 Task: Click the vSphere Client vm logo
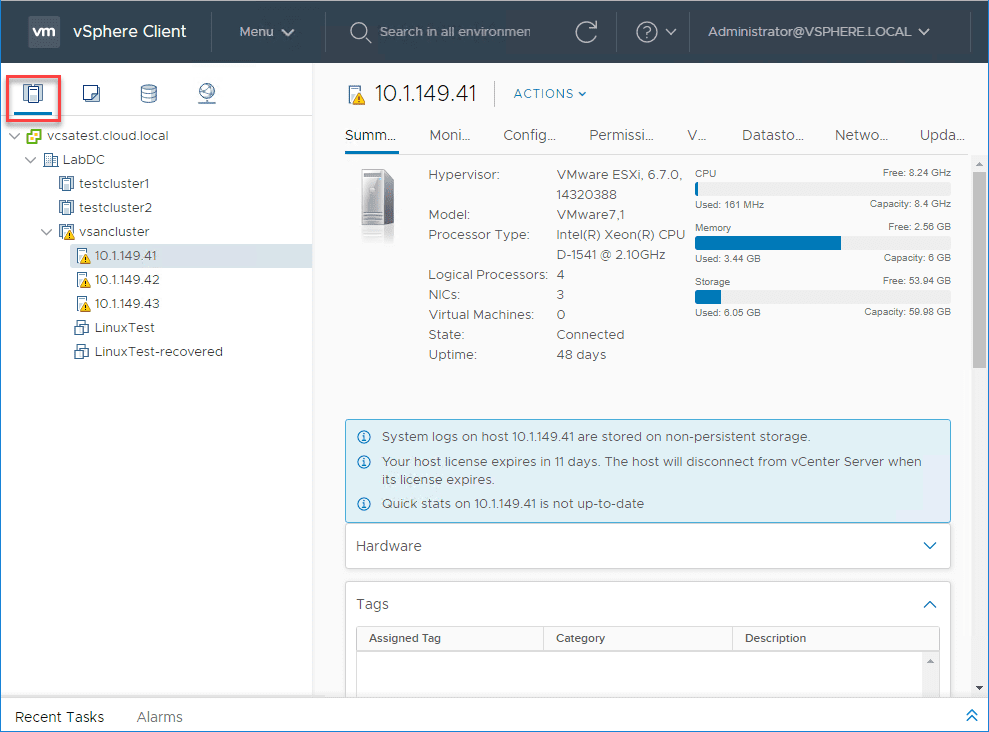coord(44,32)
